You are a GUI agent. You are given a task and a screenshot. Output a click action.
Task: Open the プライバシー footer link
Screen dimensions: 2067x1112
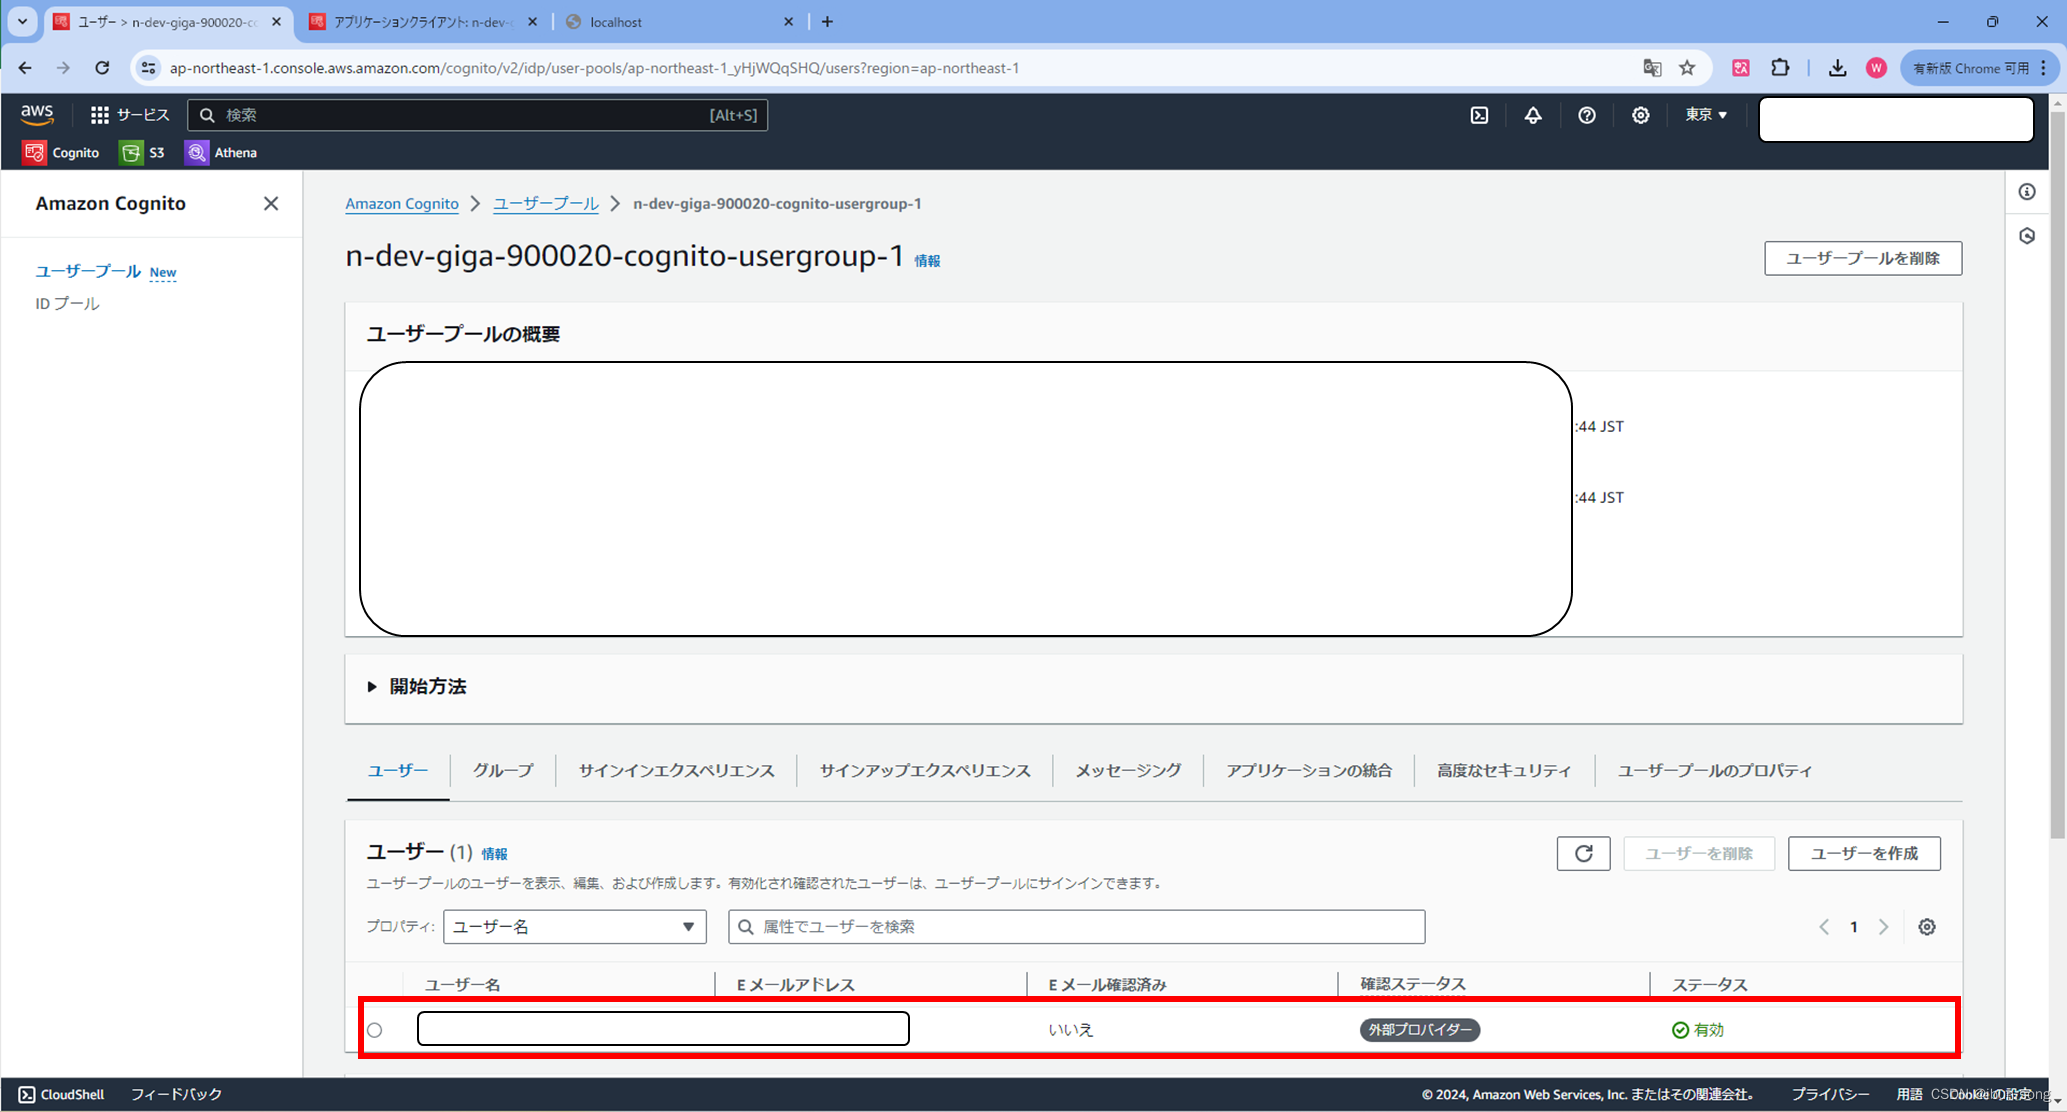coord(1830,1094)
